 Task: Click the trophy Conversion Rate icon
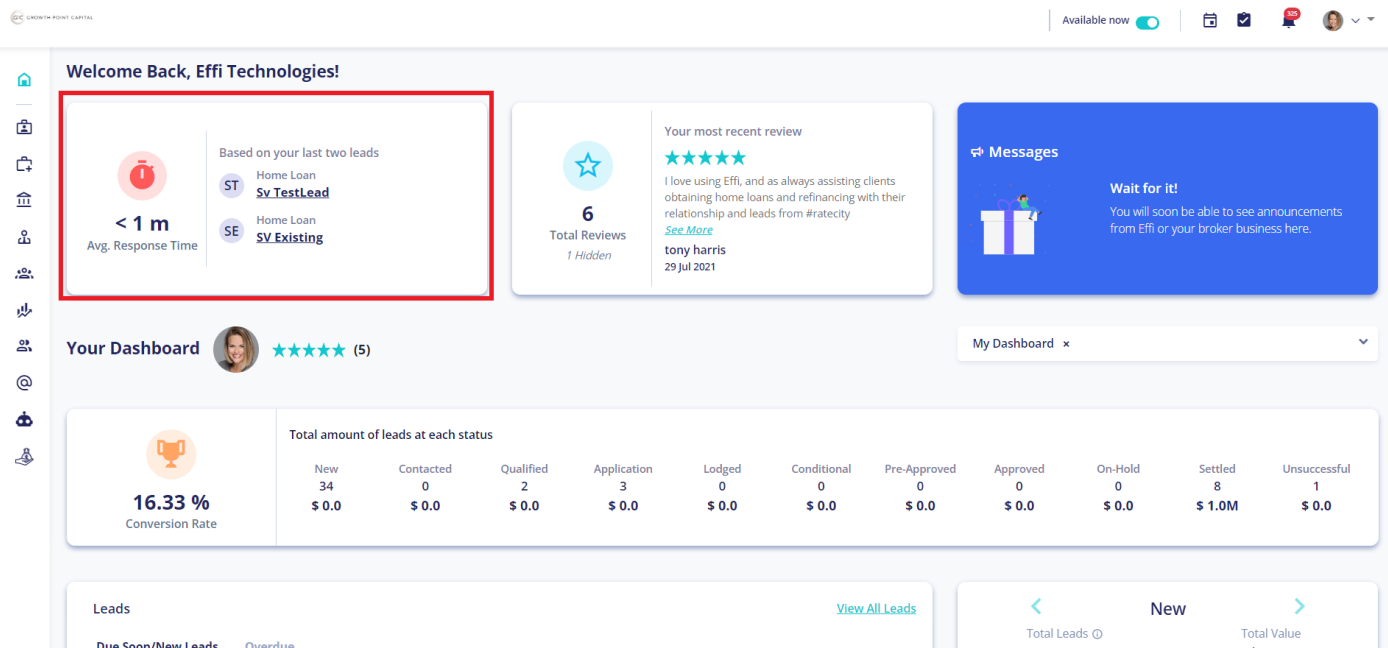tap(171, 454)
